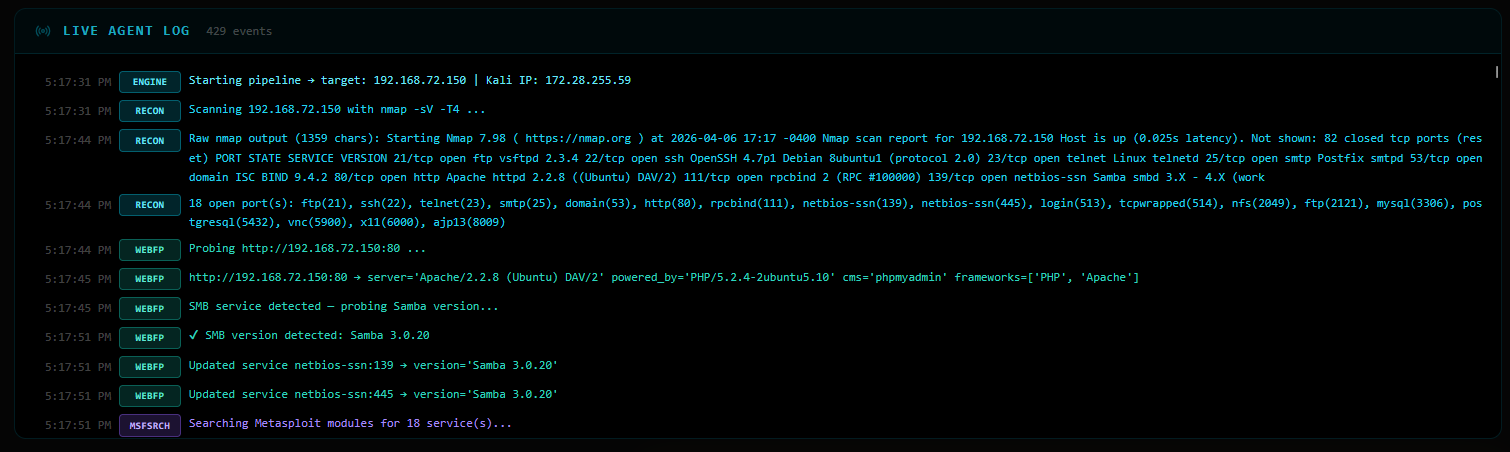Image resolution: width=1510 pixels, height=452 pixels.
Task: Click WEBFP badge beside 'SMB service detected'
Action: (150, 307)
